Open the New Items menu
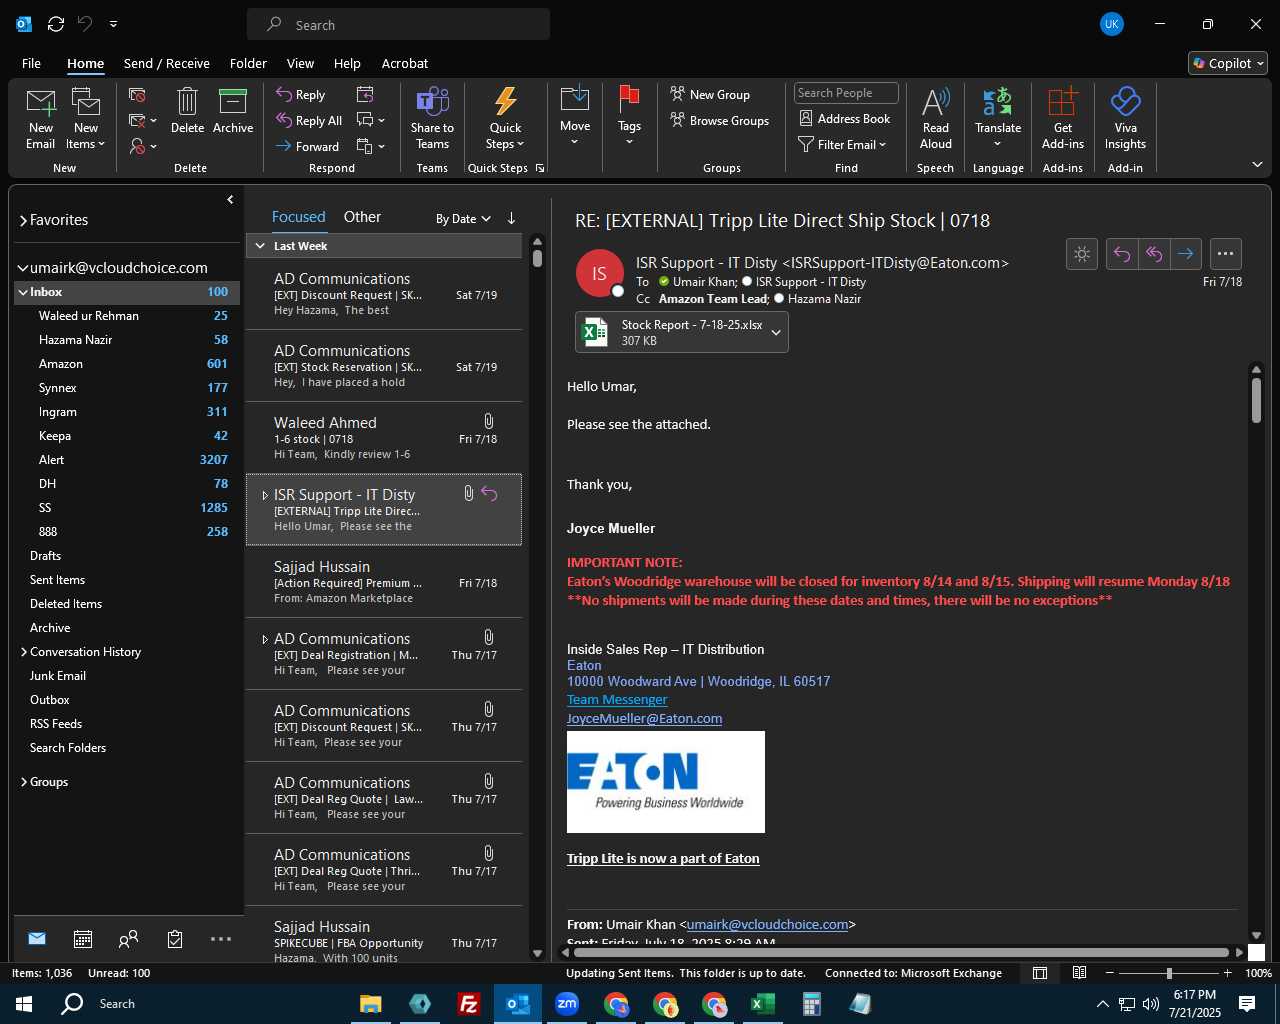This screenshot has width=1280, height=1024. [x=86, y=119]
